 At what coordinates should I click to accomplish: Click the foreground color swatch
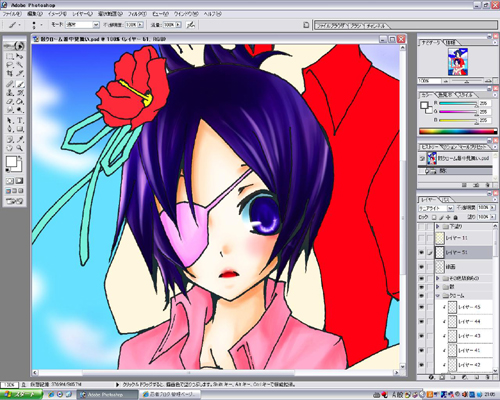pos(11,162)
